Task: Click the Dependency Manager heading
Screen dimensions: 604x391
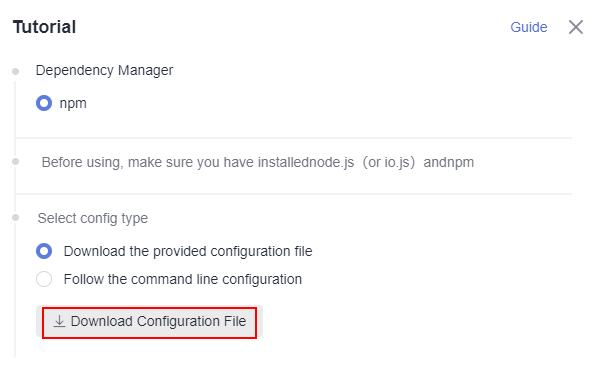Action: coord(104,70)
